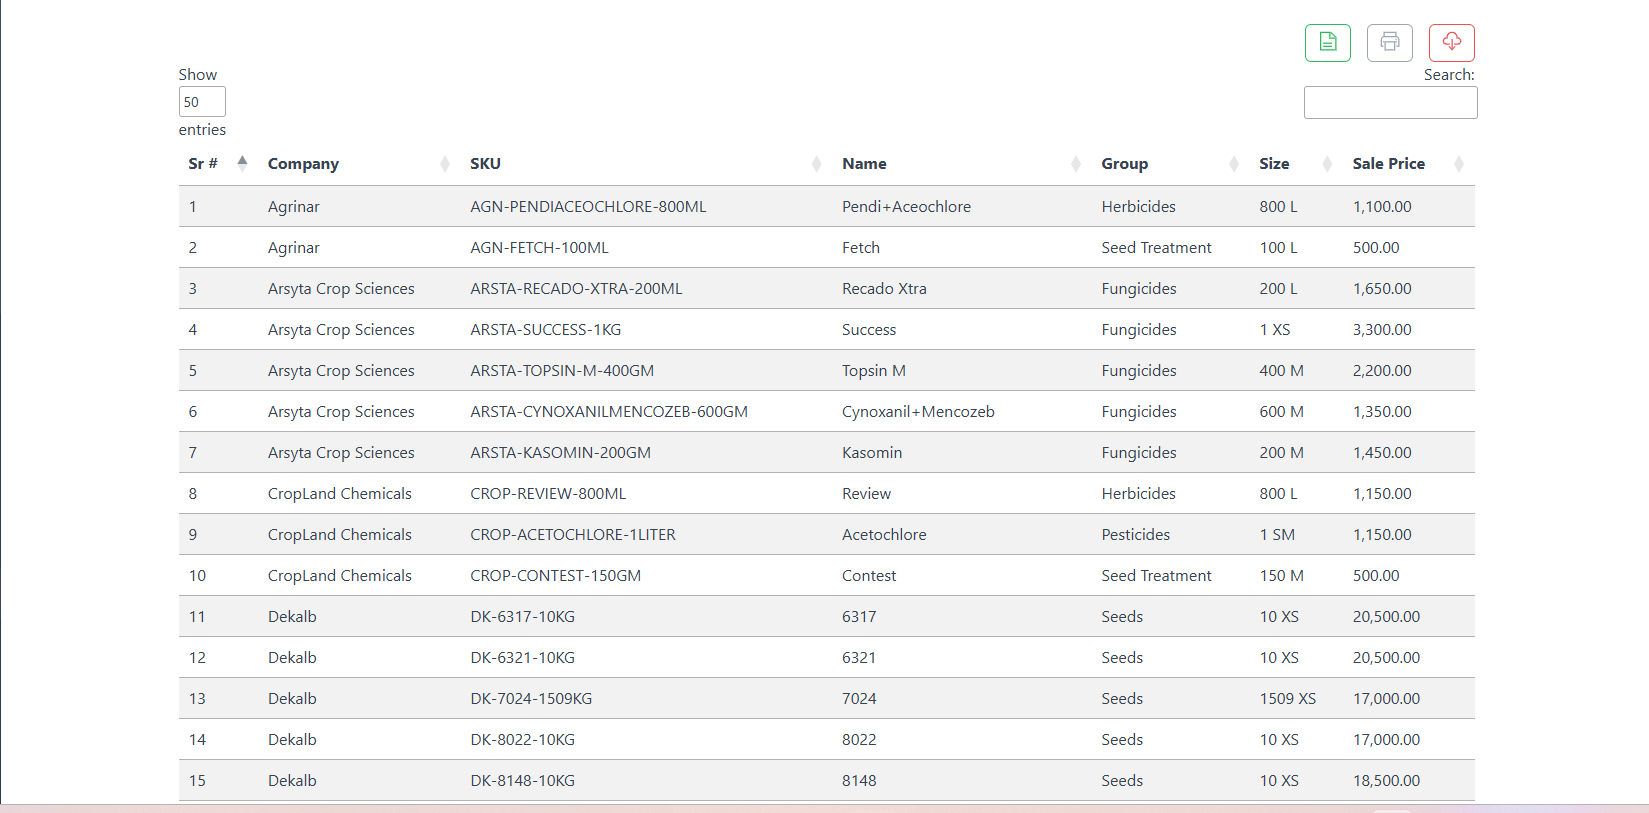Screen dimensions: 1649x813
Task: Click sale price 18,500.00
Action: coord(1386,781)
